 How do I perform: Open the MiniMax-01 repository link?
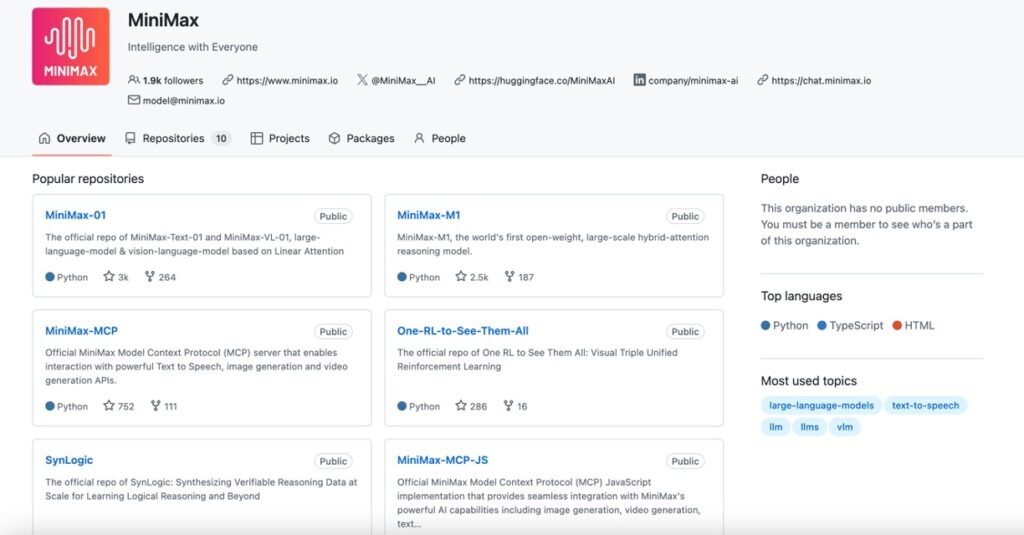pyautogui.click(x=75, y=215)
